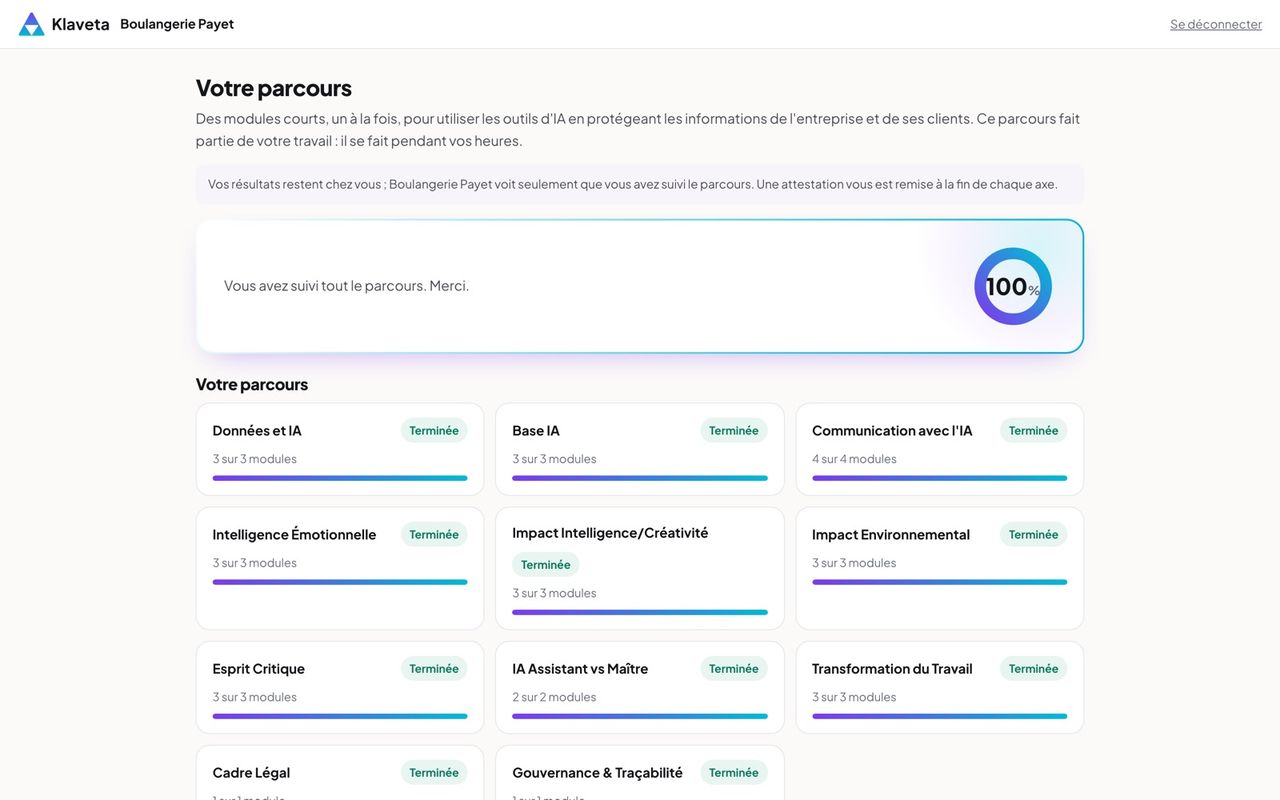Log out via Se déconnecter link
The image size is (1280, 800).
coord(1216,24)
